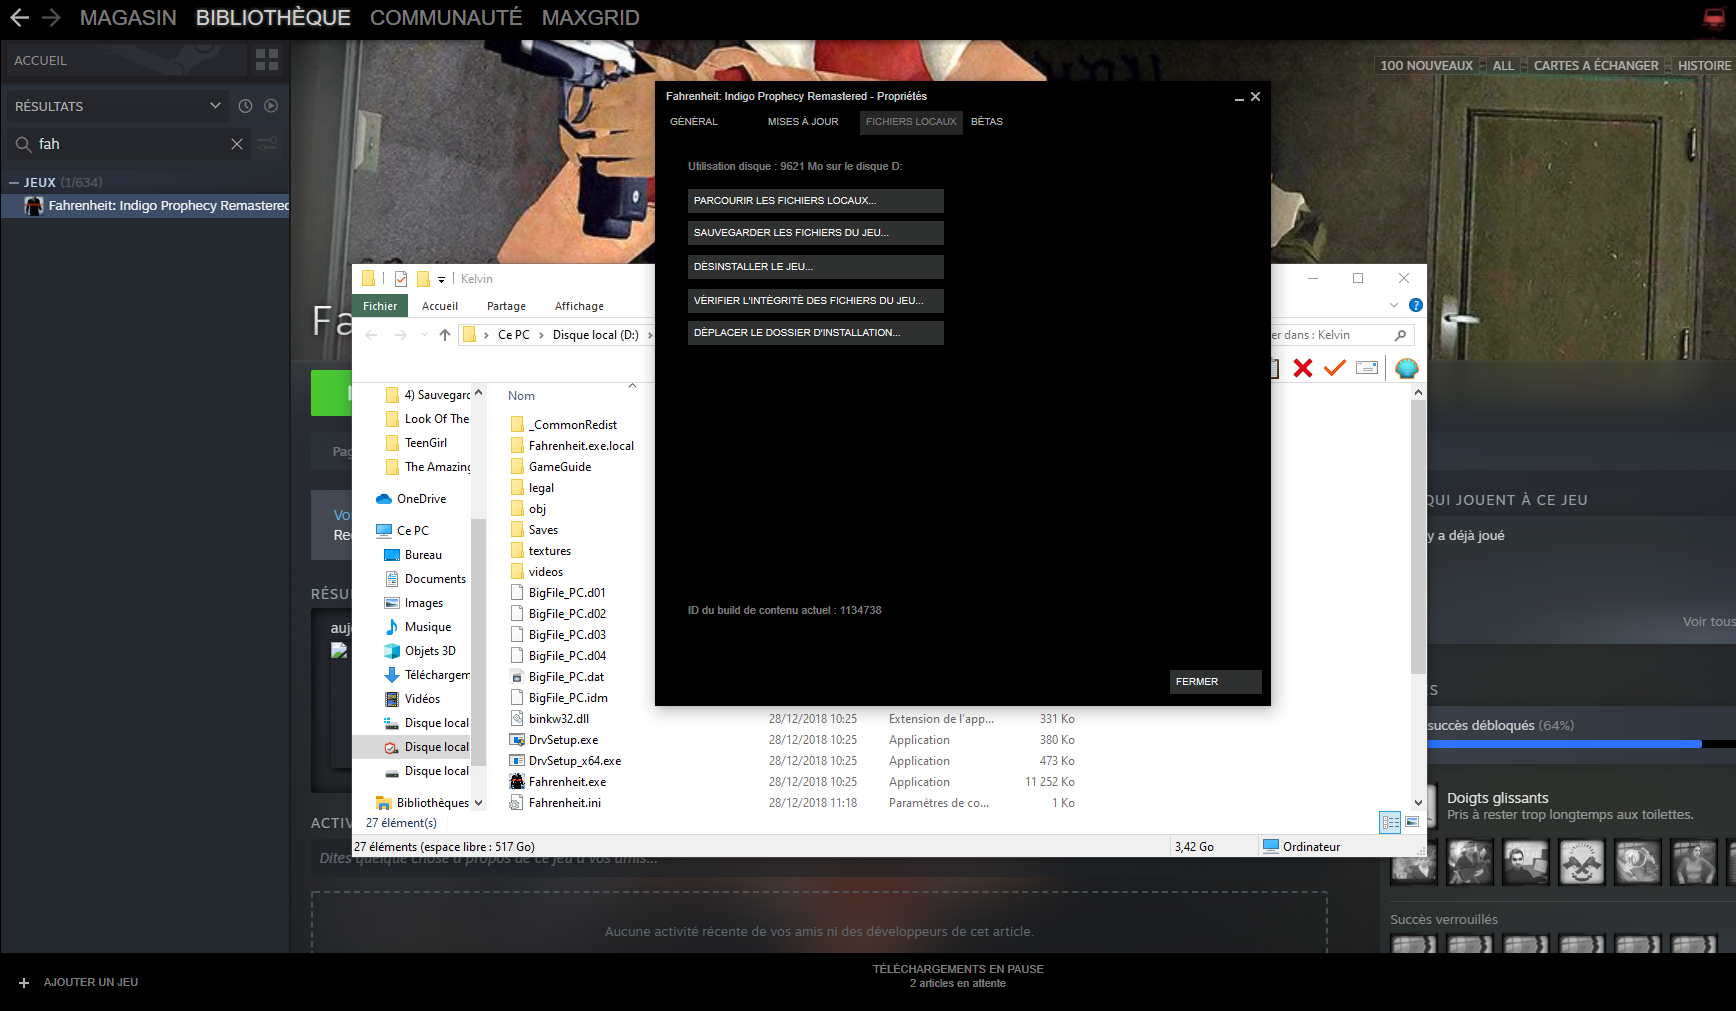Go up one folder level in Explorer
The image size is (1736, 1011).
(x=445, y=335)
